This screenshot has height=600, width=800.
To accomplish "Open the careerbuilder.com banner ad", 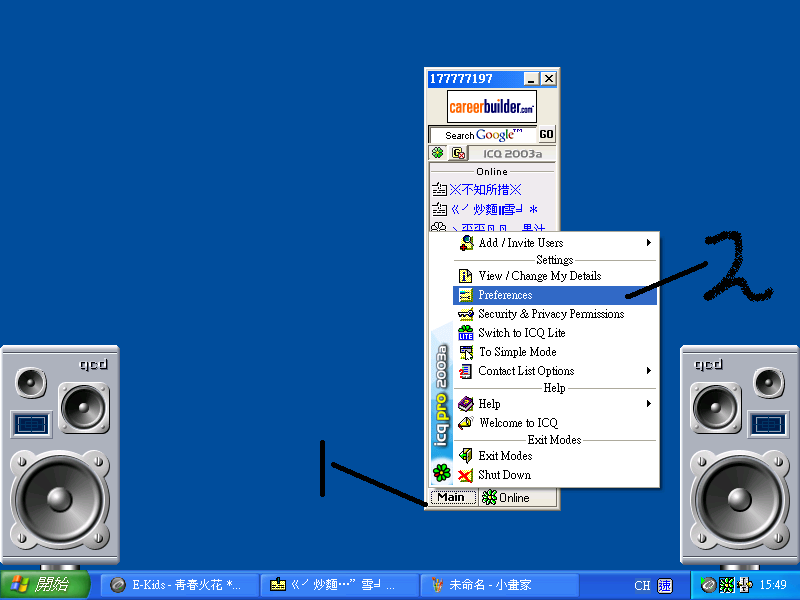I will (x=492, y=107).
